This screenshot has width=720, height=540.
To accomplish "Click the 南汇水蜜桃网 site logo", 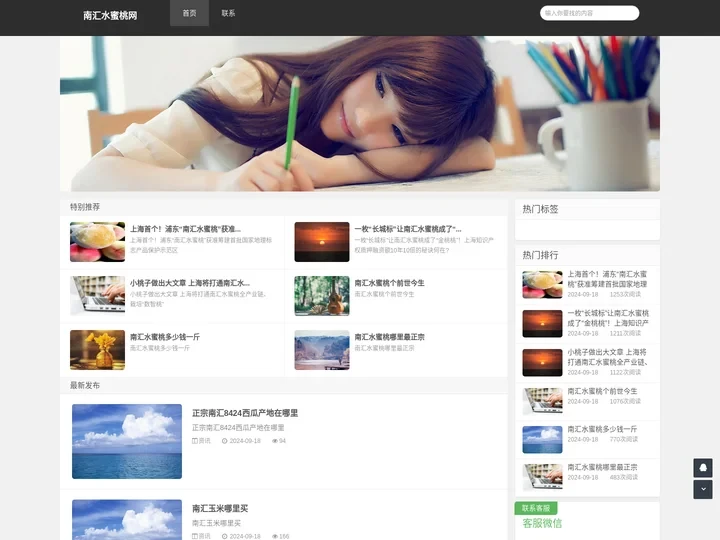I will coord(110,15).
